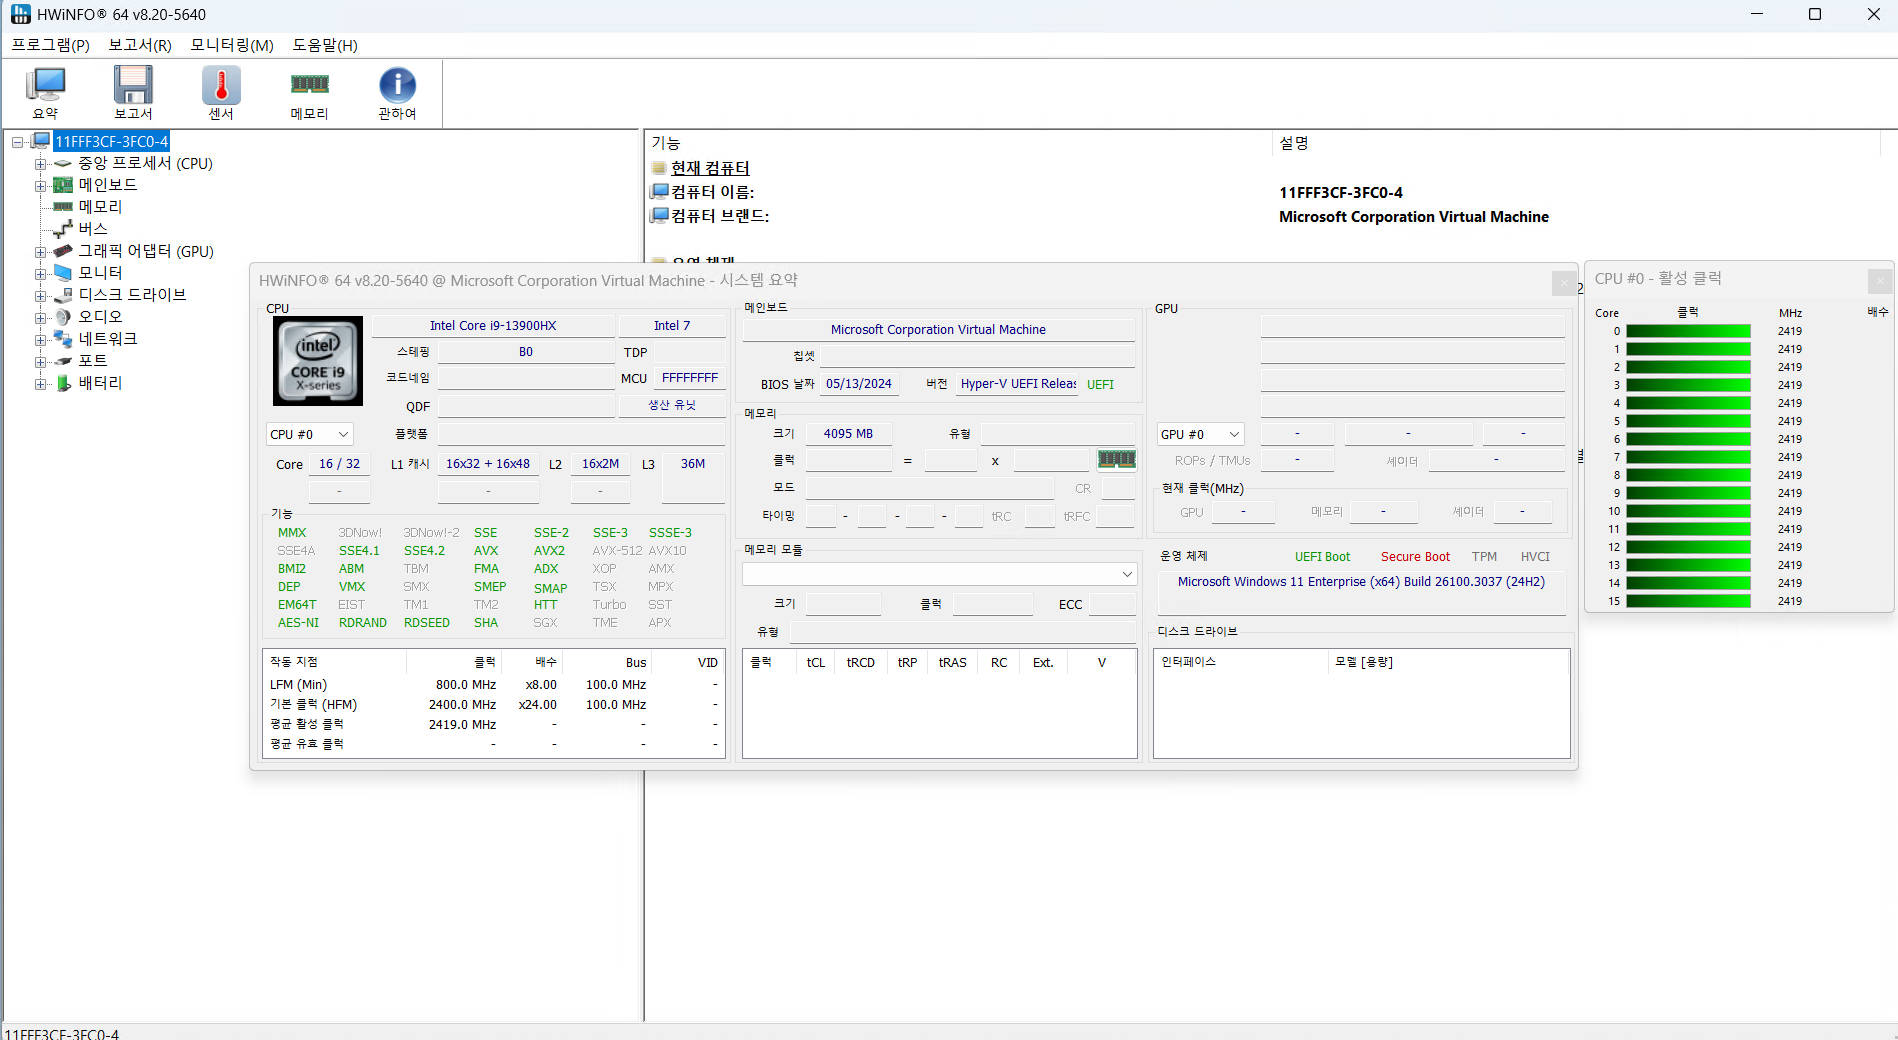Viewport: 1898px width, 1040px height.
Task: Open the 관하여 (About) info icon
Action: (x=397, y=85)
